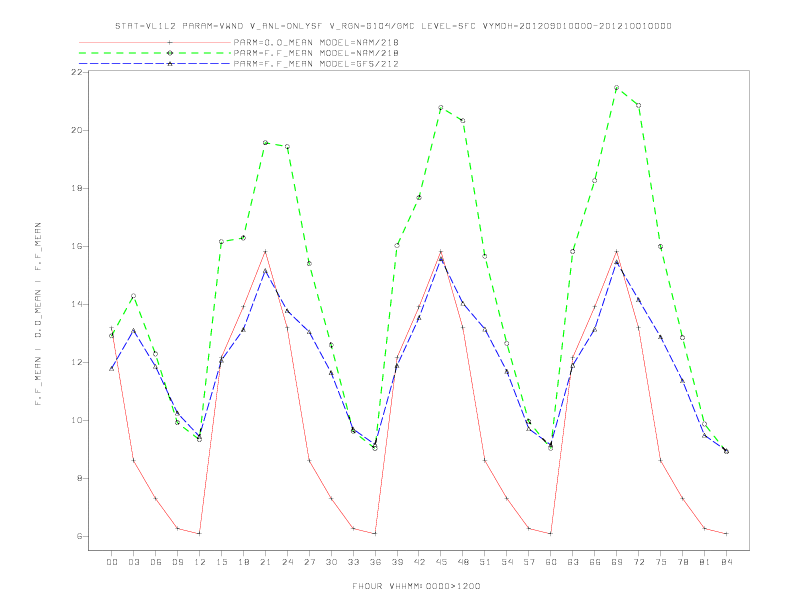Click x-axis forecast hour label 18
792x612 pixels.
point(243,562)
